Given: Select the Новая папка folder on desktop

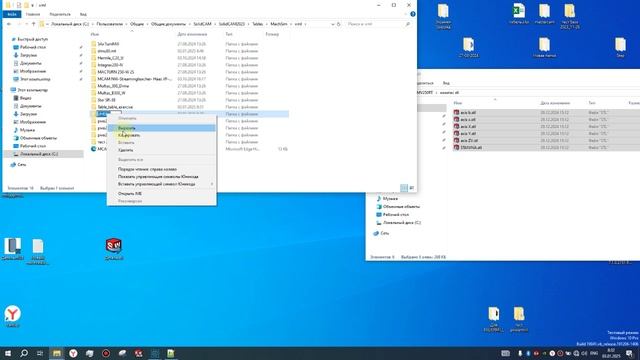Looking at the screenshot, I should 544,47.
